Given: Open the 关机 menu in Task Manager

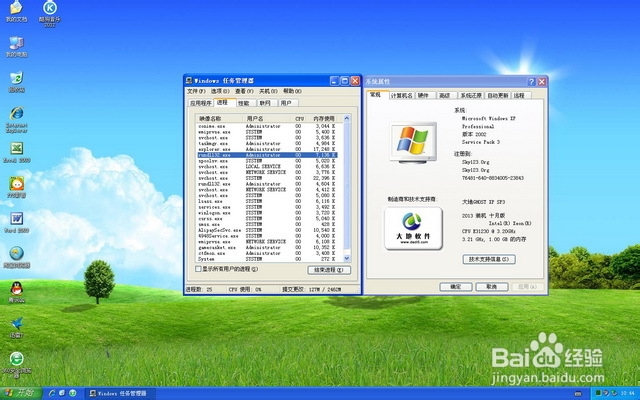Looking at the screenshot, I should click(x=268, y=91).
